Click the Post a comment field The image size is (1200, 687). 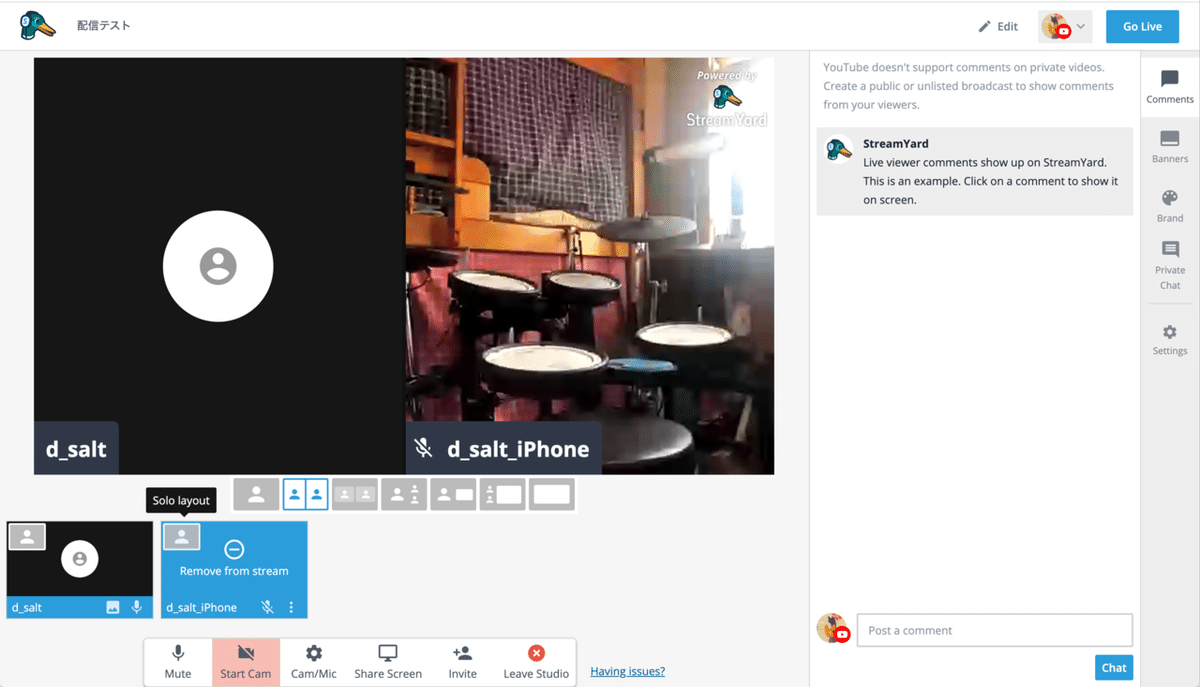point(995,630)
